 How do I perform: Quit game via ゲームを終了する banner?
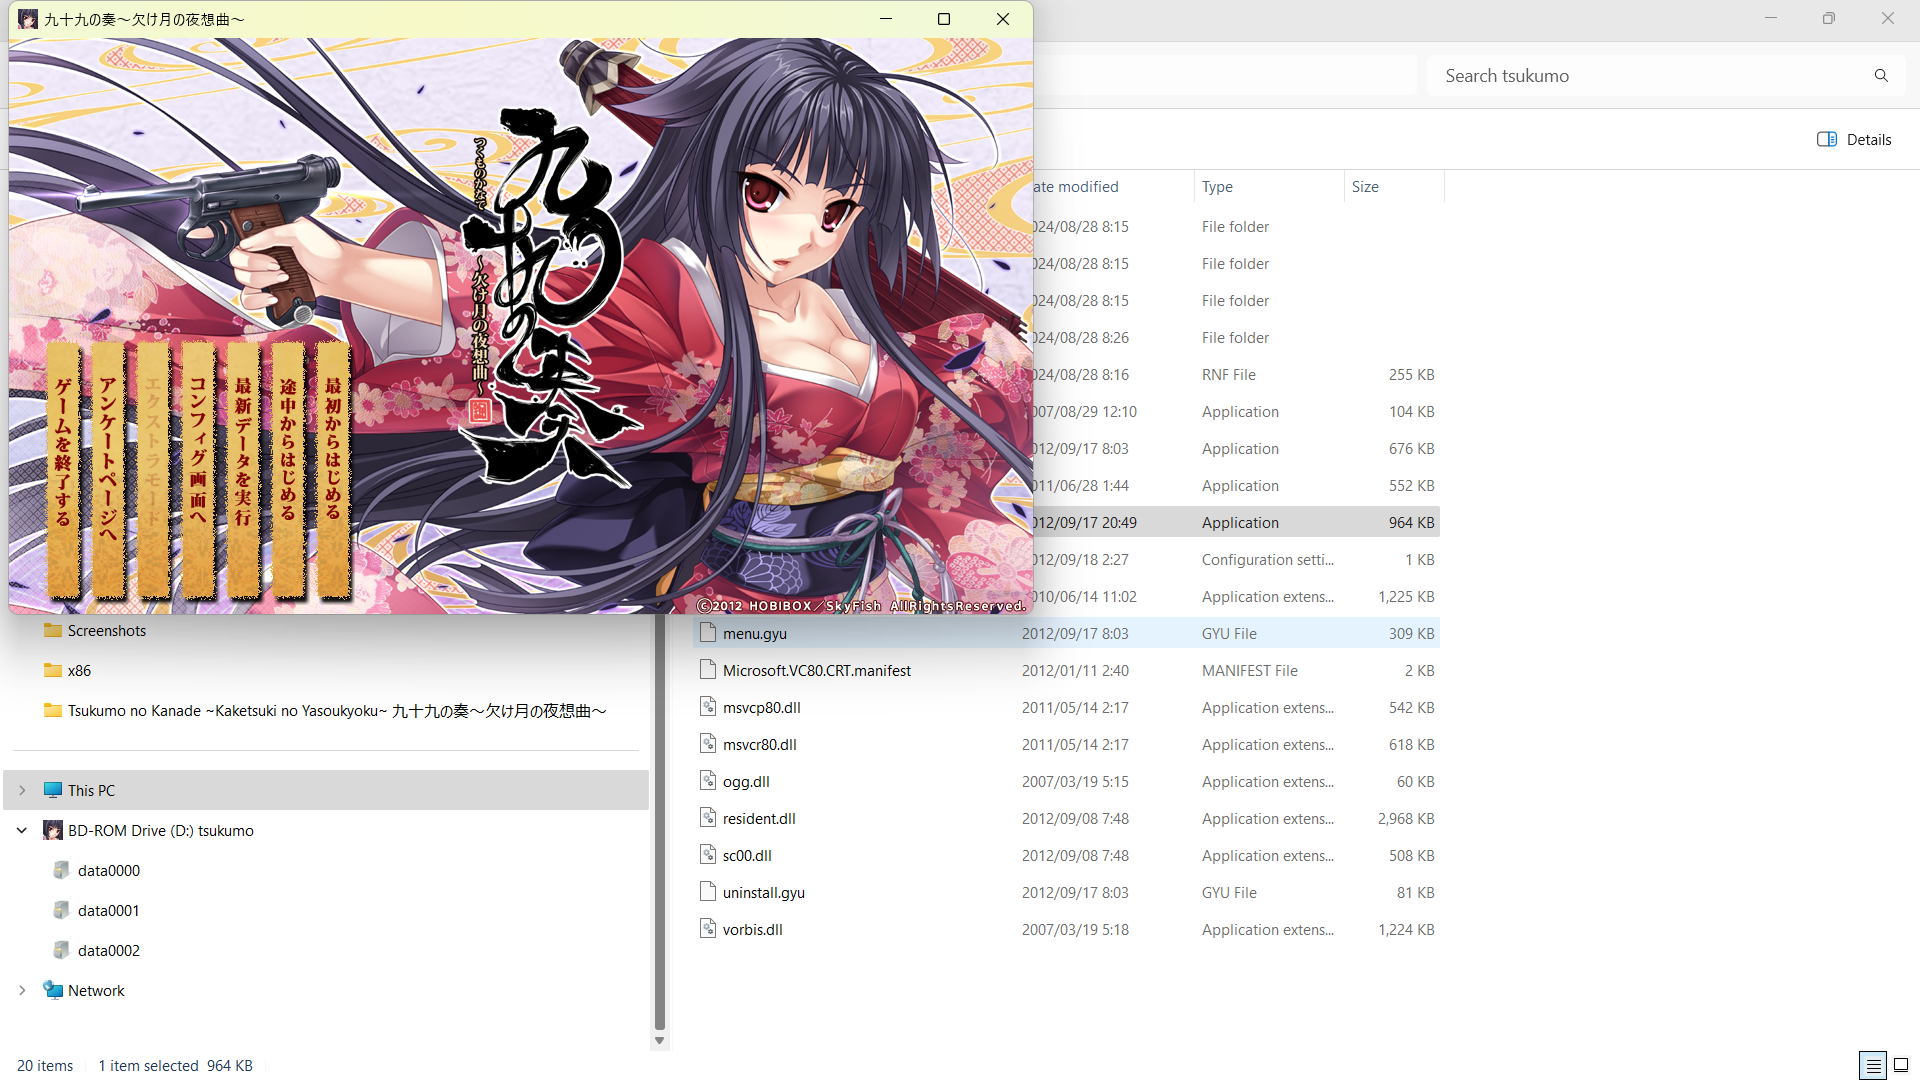tap(64, 470)
